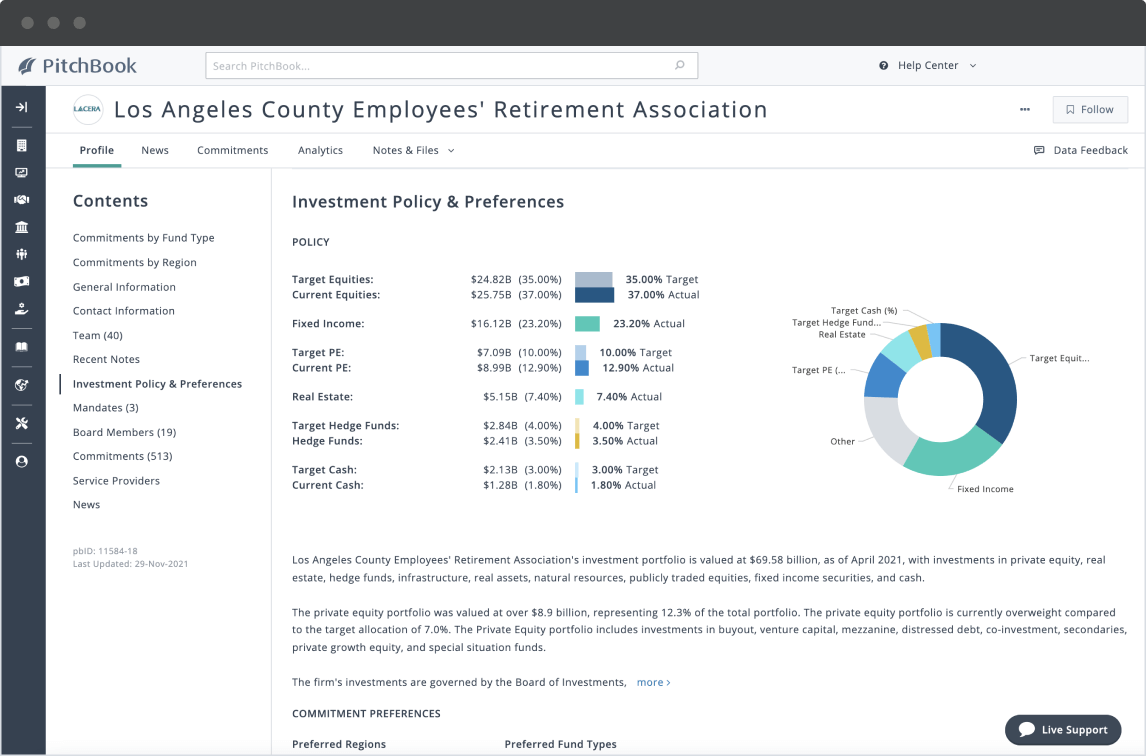Click the Real Estate cyan bar swatch
Screen dimensions: 1146x756
(x=580, y=397)
